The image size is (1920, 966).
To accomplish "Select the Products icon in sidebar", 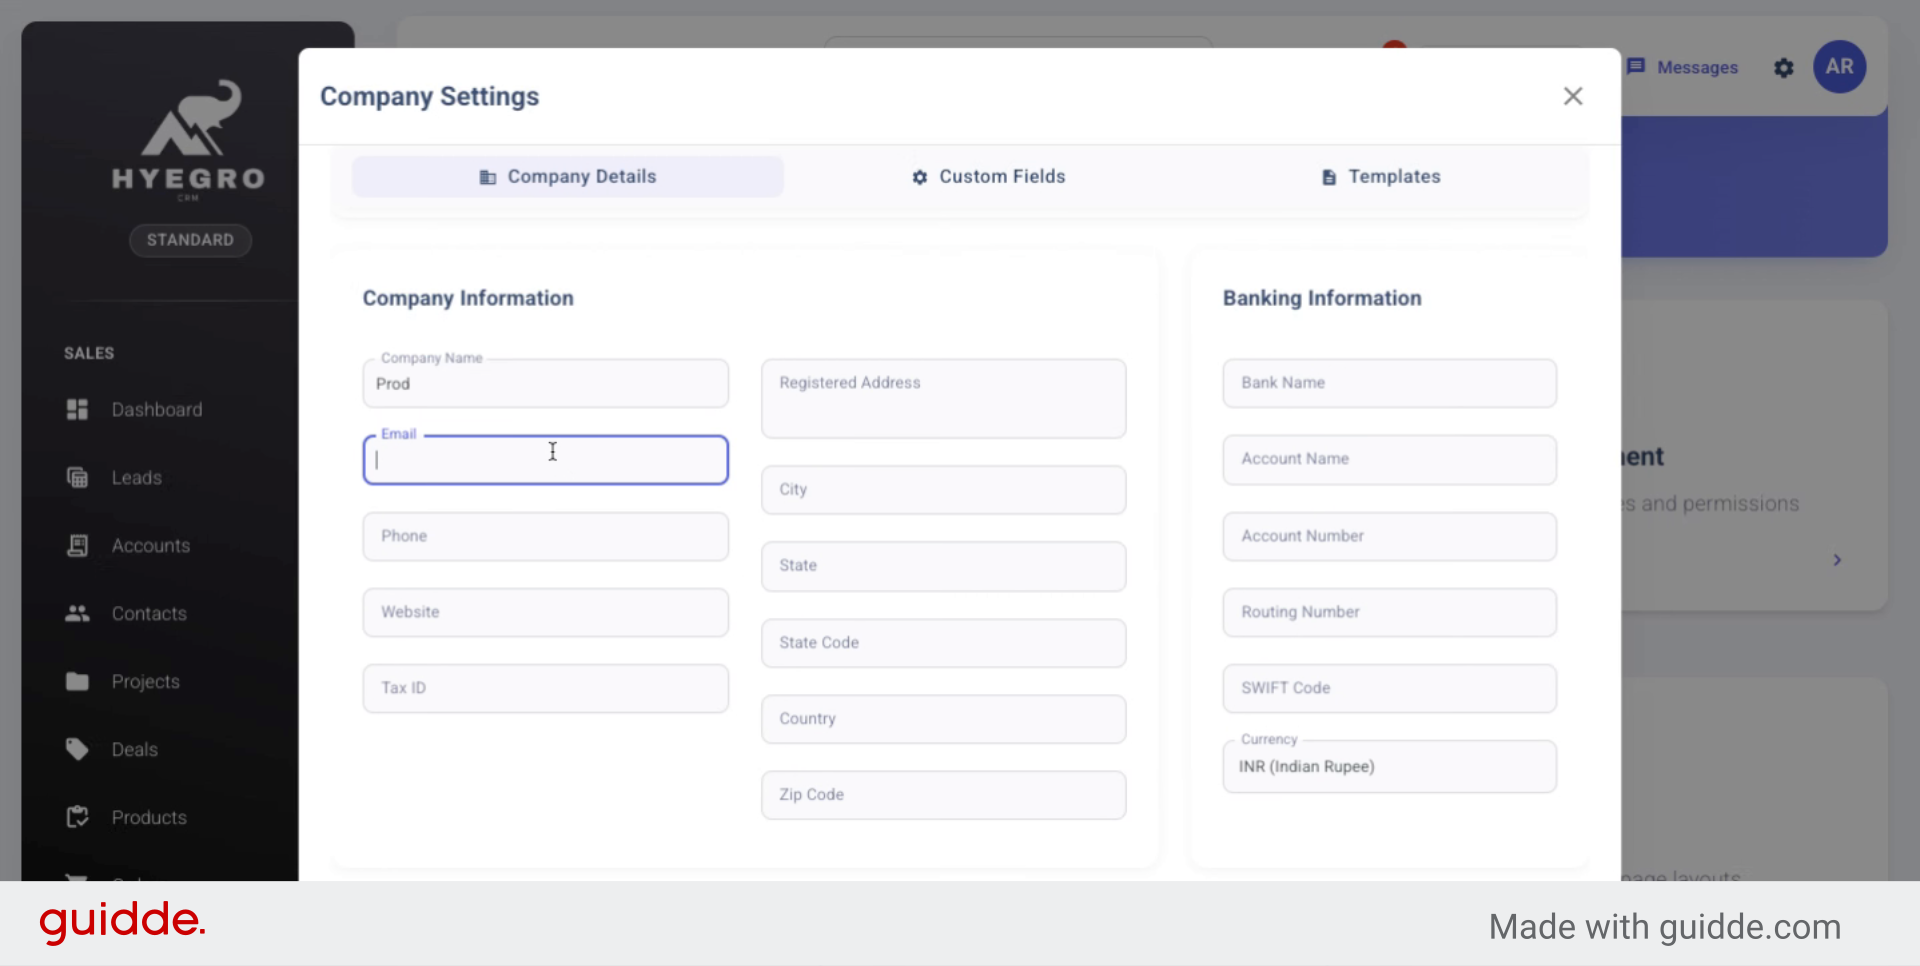I will click(x=77, y=817).
